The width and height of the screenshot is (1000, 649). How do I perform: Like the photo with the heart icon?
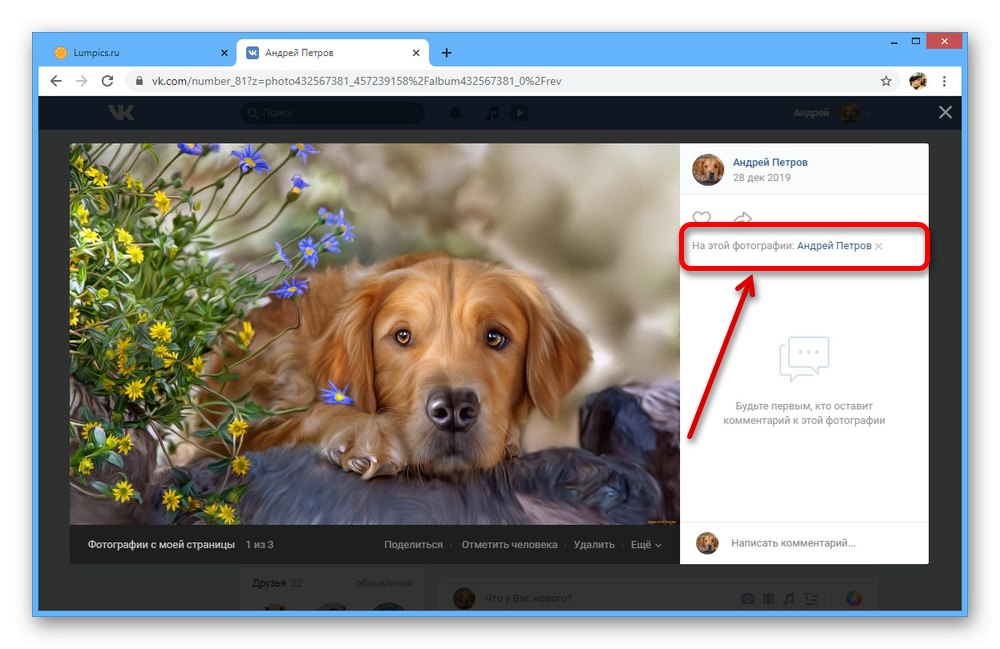pos(702,218)
